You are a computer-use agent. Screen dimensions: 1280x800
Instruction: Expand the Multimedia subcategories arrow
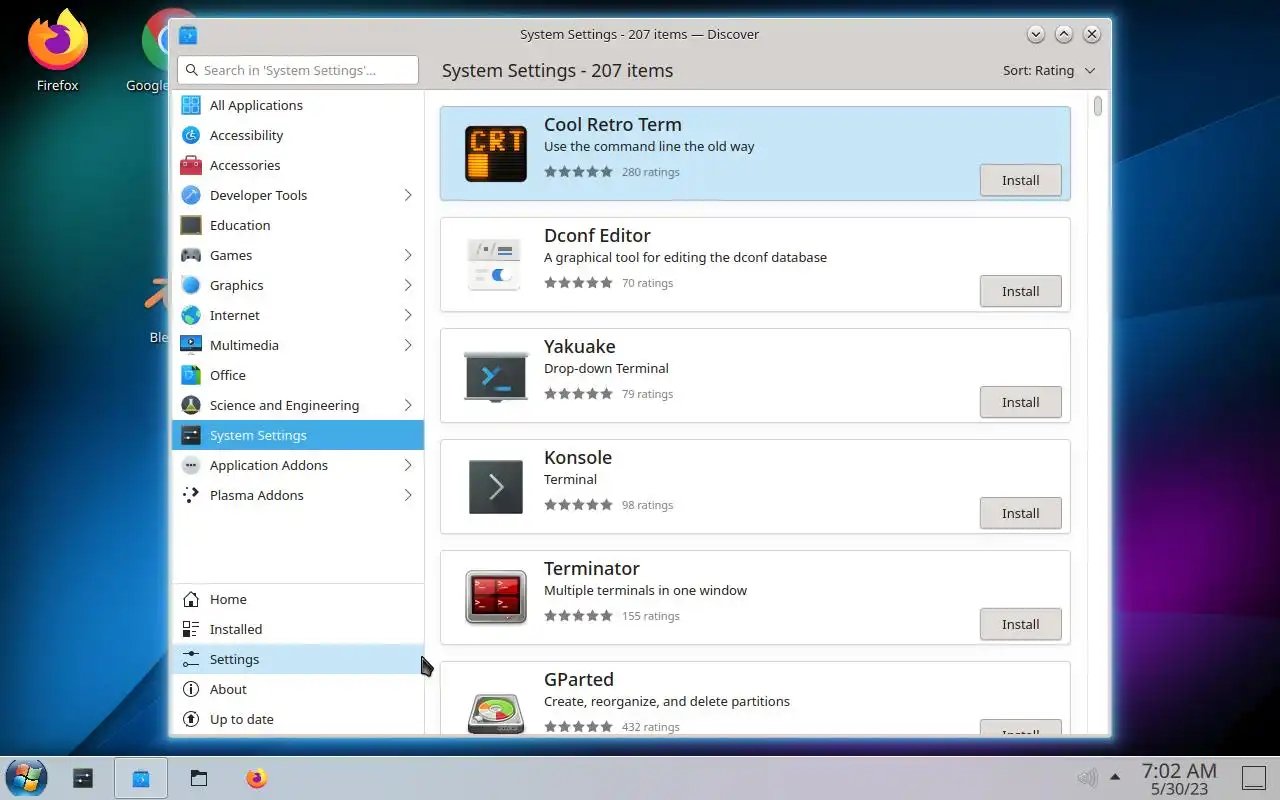[408, 345]
